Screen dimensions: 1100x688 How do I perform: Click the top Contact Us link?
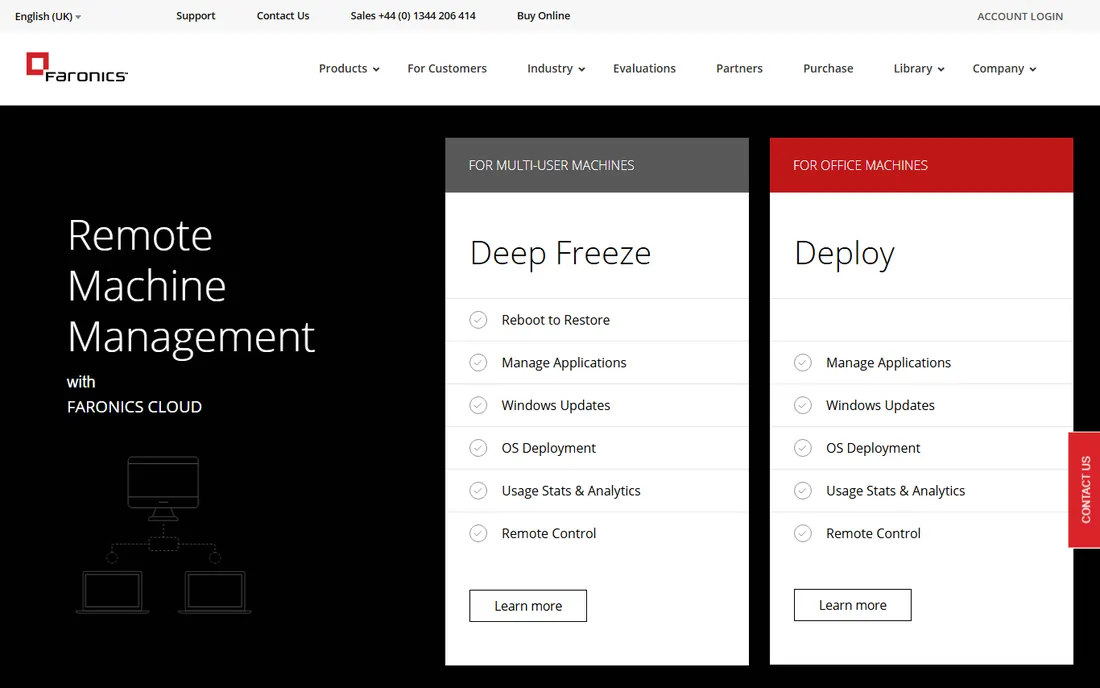[283, 15]
